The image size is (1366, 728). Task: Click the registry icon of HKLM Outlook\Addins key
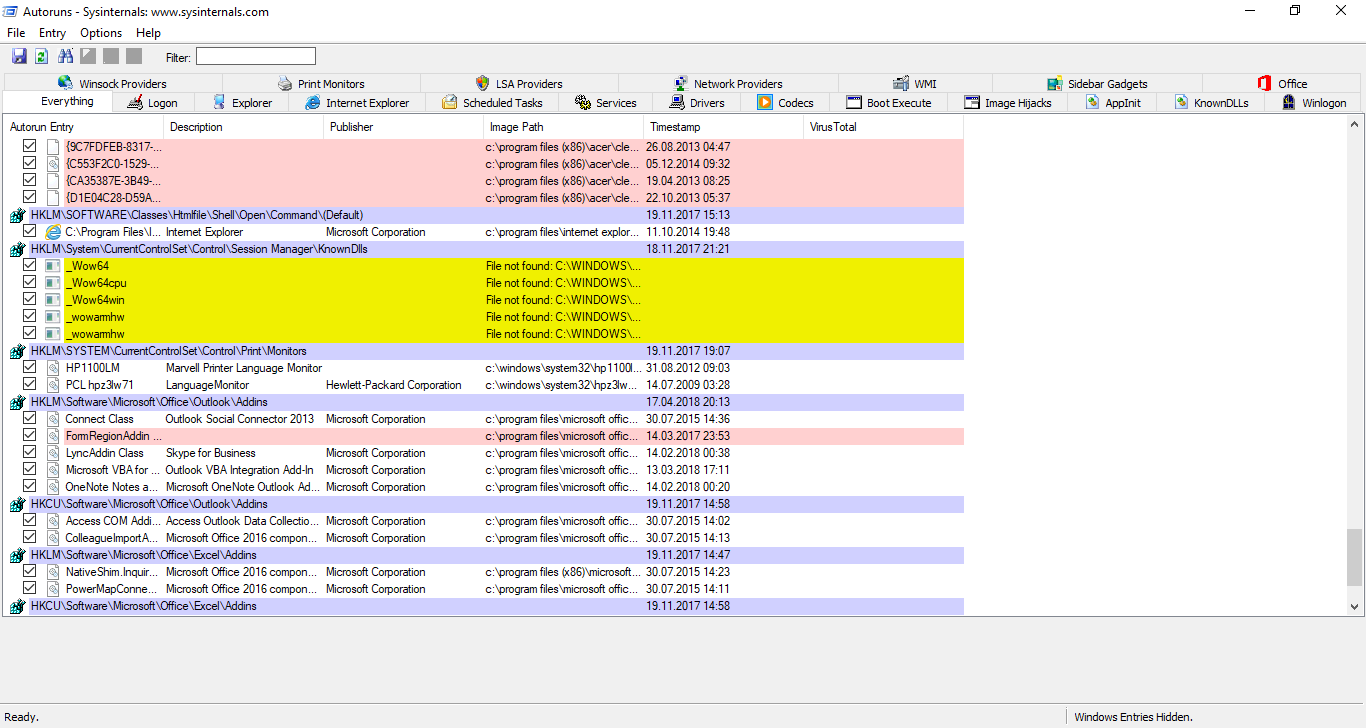17,402
